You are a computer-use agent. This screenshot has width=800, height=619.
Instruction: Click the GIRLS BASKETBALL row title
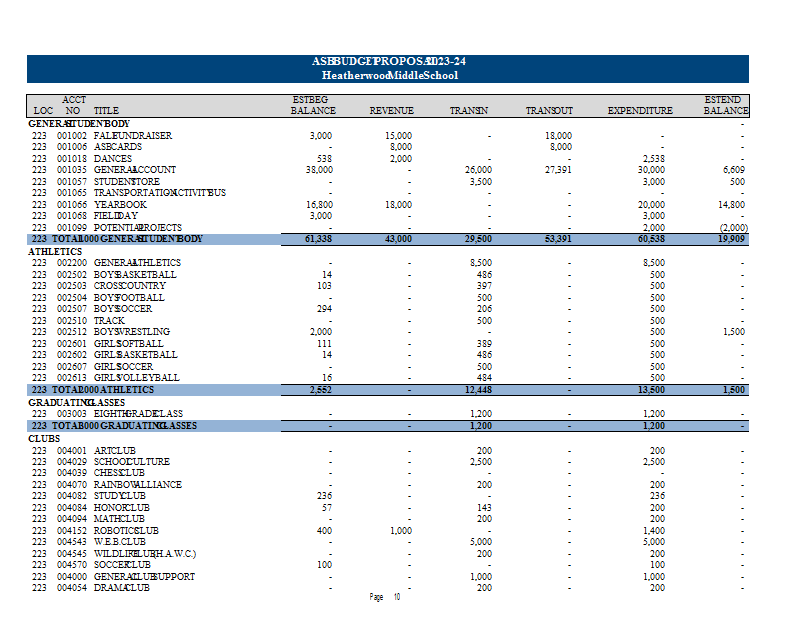(x=136, y=355)
